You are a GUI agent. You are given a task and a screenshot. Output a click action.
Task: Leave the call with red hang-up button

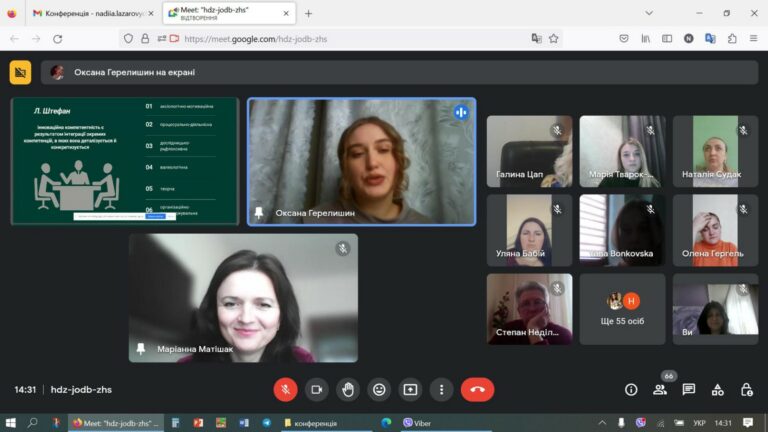click(477, 390)
